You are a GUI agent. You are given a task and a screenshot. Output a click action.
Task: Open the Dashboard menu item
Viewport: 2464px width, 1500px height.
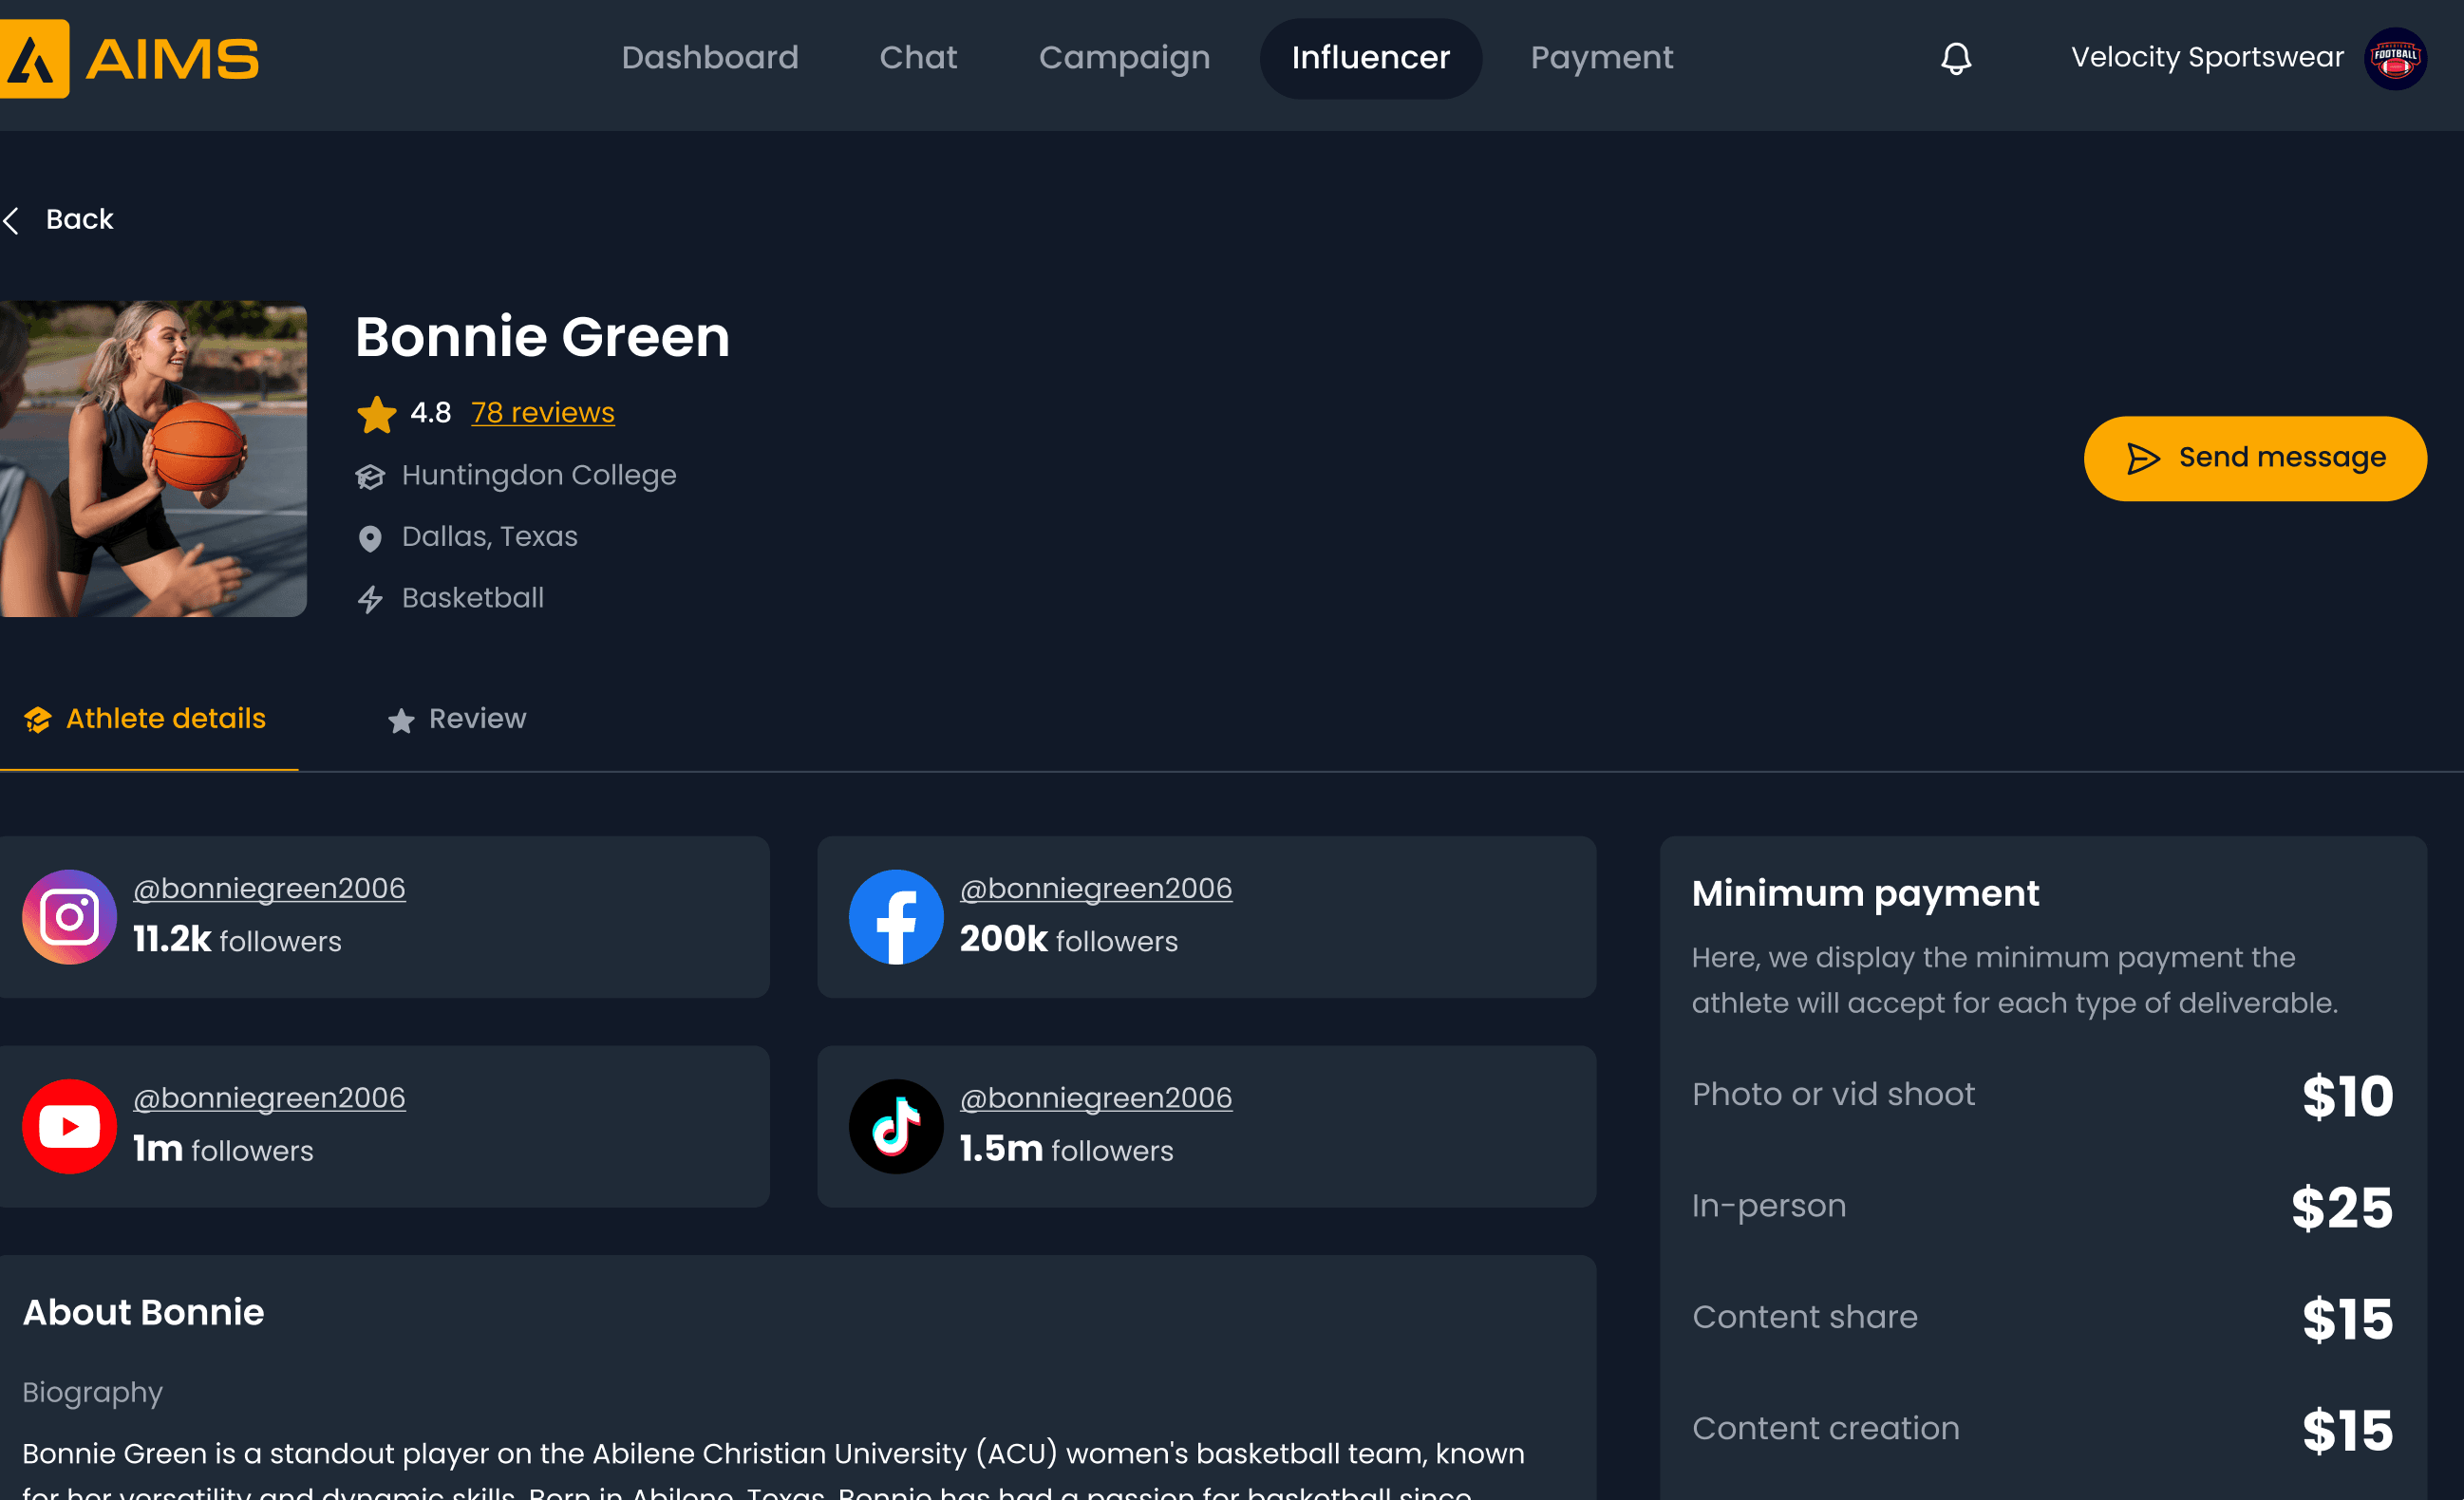[709, 58]
